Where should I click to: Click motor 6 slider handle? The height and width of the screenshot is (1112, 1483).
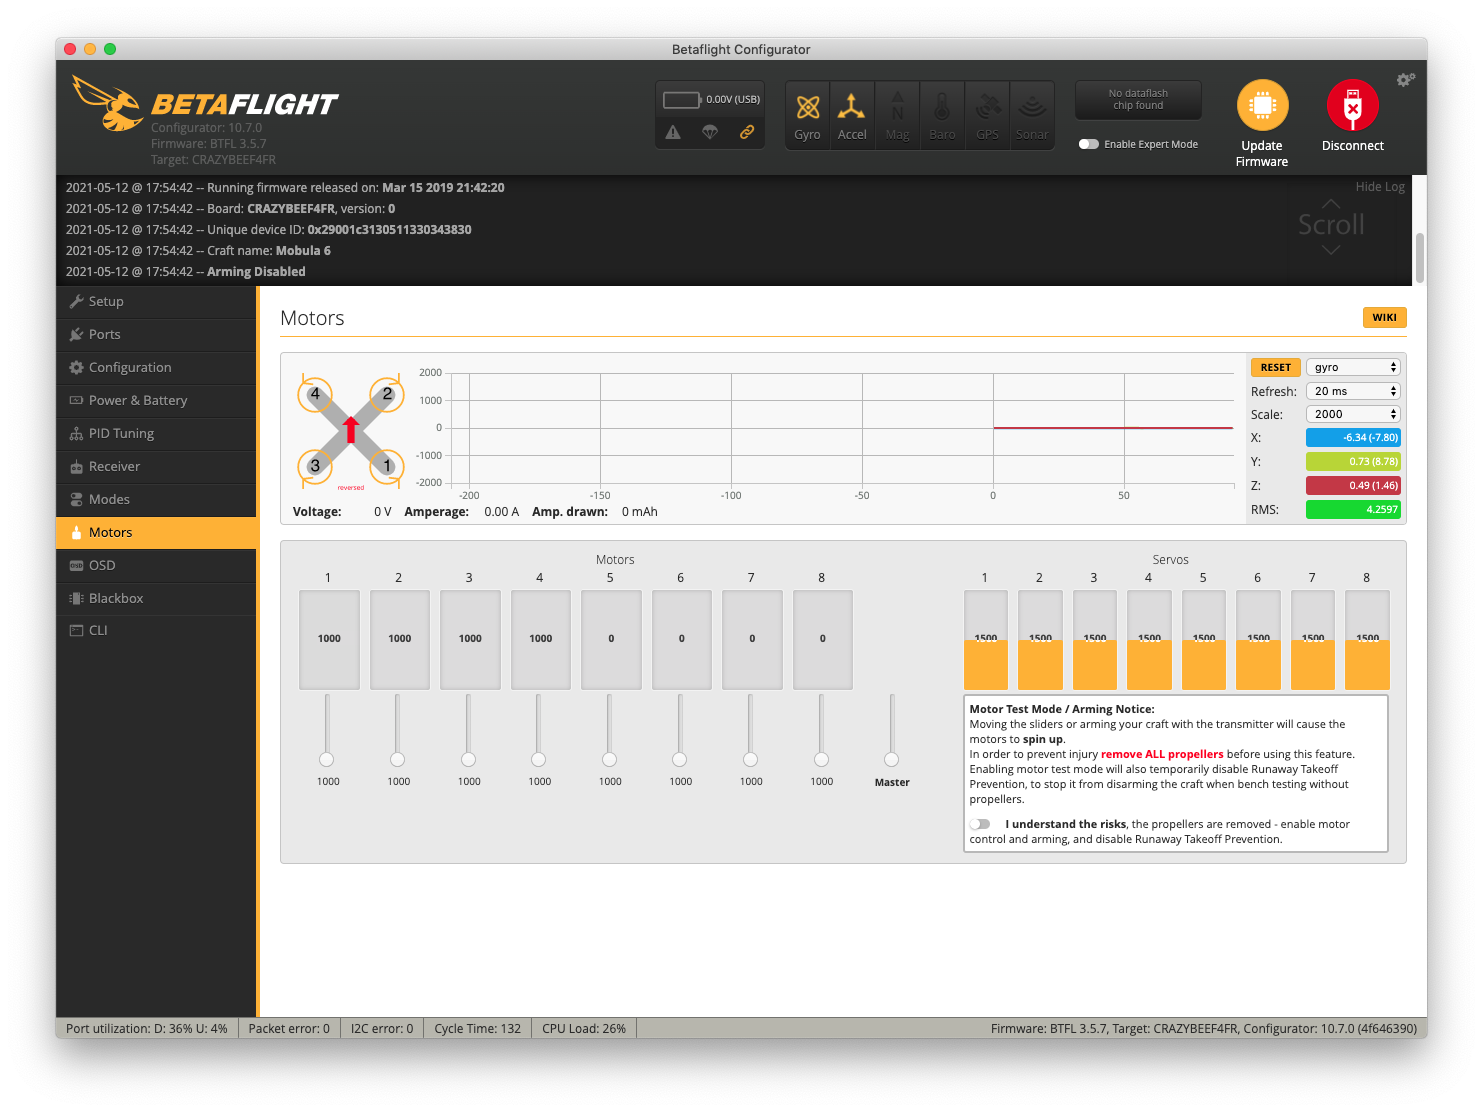pos(680,759)
